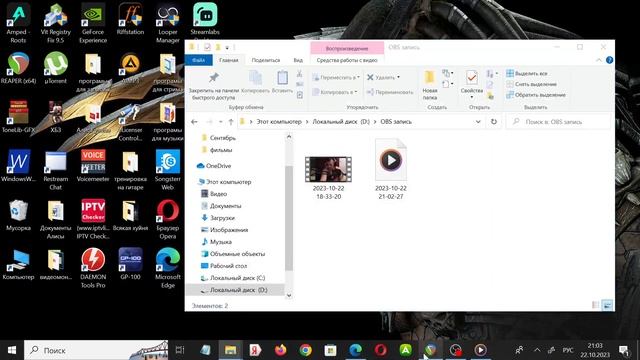Image resolution: width=640 pixels, height=360 pixels.
Task: Go up one folder level with up arrow
Action: tap(231, 122)
